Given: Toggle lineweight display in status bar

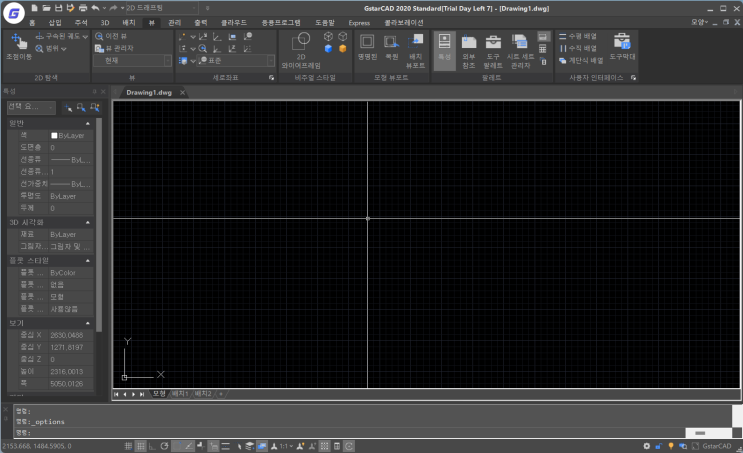Looking at the screenshot, I should [x=226, y=446].
